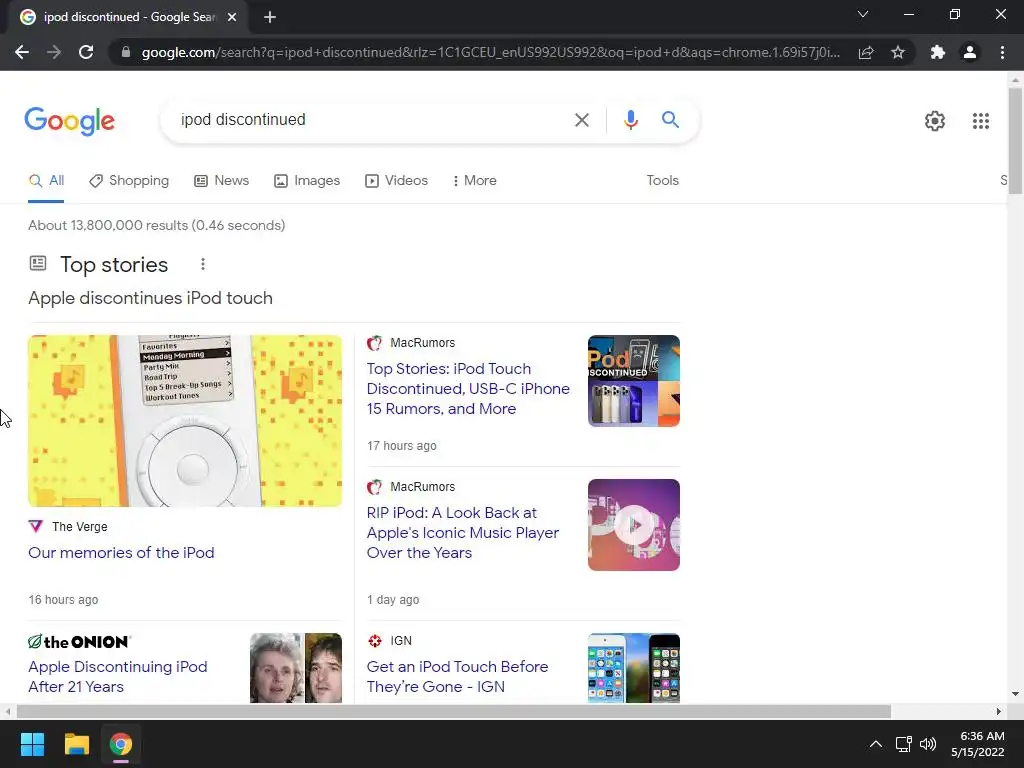This screenshot has height=768, width=1024.
Task: Click the 'The Verge' source label
Action: coord(80,526)
